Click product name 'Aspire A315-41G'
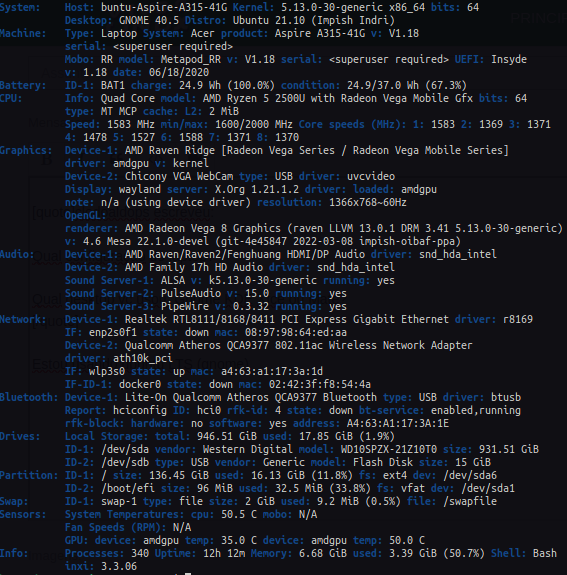Viewport: 567px width, 575px height. 320,33
